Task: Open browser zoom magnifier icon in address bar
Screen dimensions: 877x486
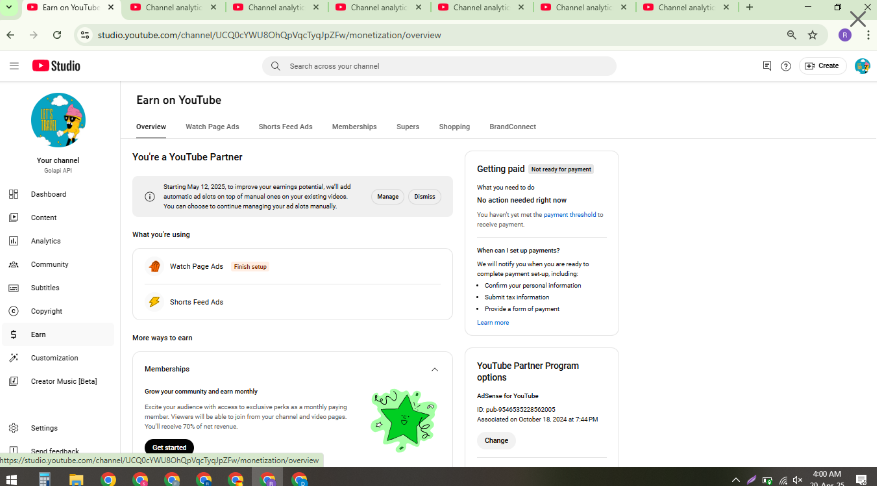Action: pyautogui.click(x=791, y=35)
